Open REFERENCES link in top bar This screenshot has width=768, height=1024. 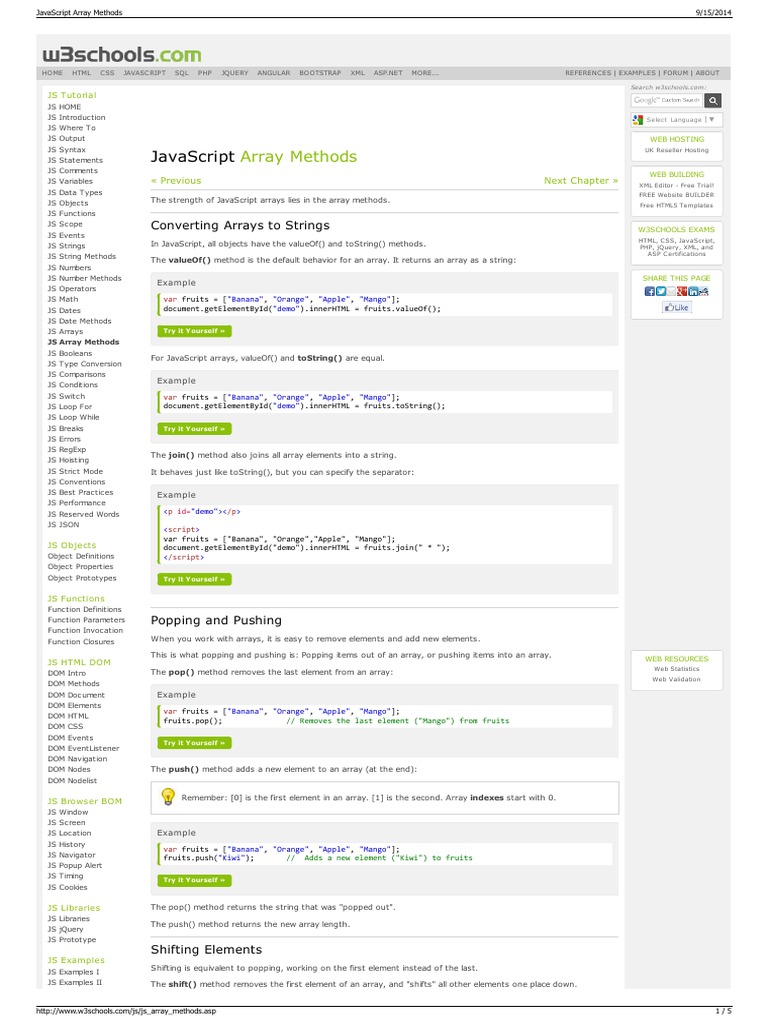coord(588,73)
